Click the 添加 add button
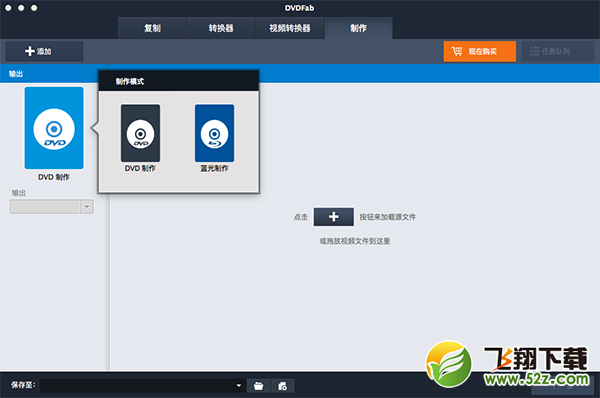Viewport: 600px width, 398px height. pyautogui.click(x=44, y=51)
